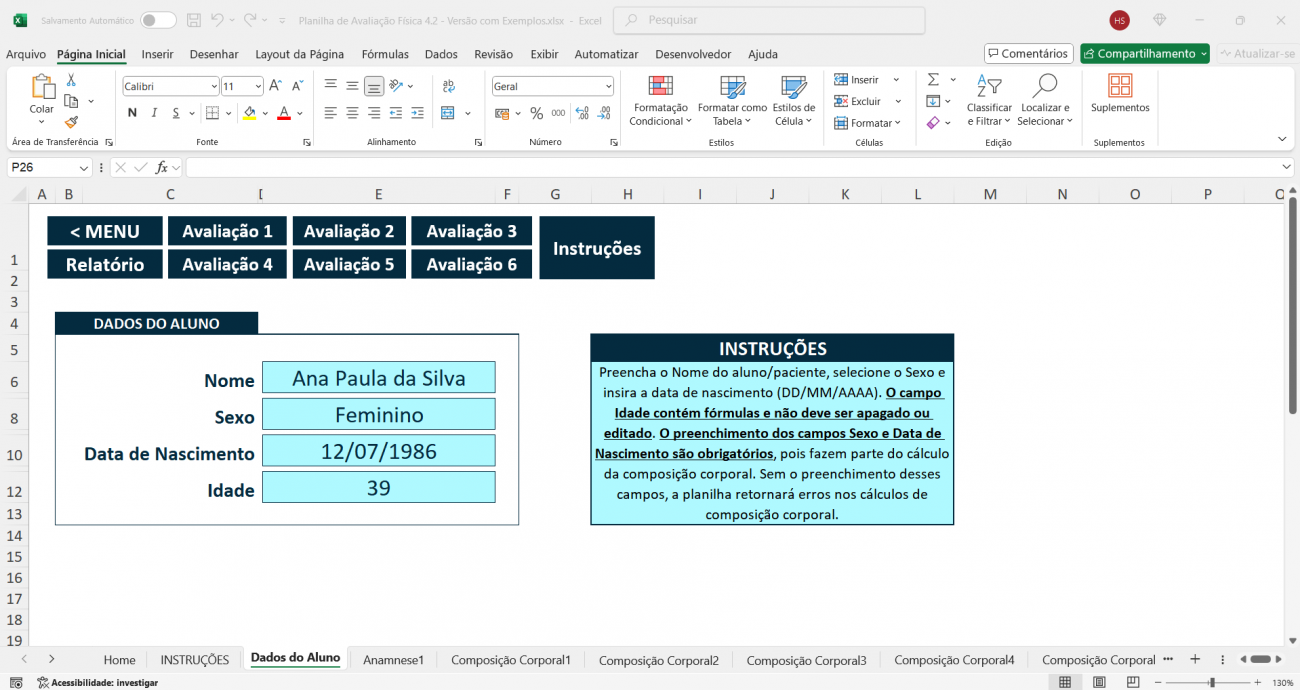Switch to the Composição Corporal2 sheet tab
The height and width of the screenshot is (690, 1300).
click(x=659, y=660)
